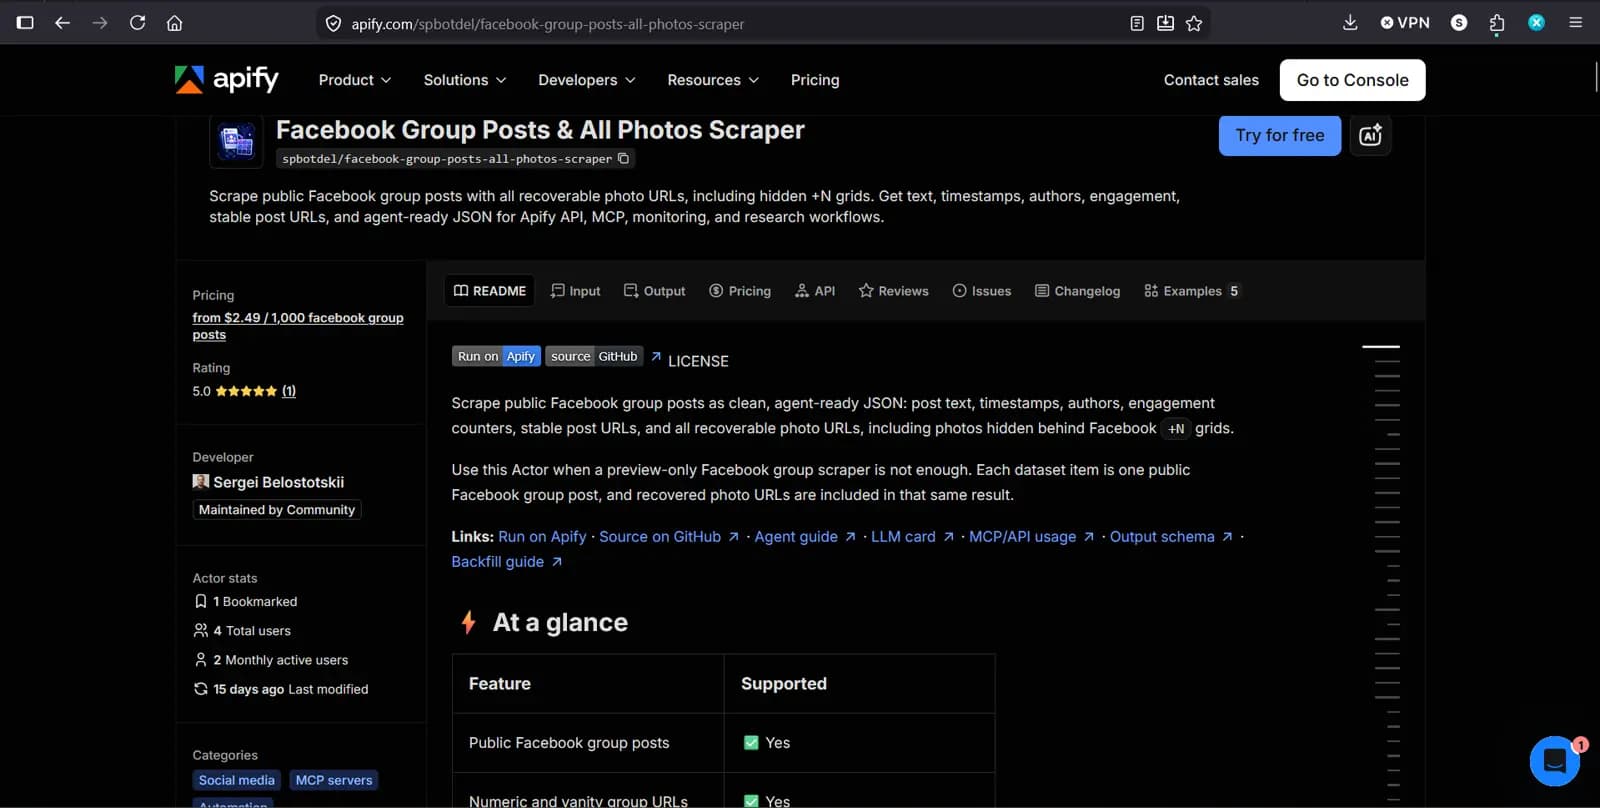Switch to the Output tab
The width and height of the screenshot is (1600, 808).
654,291
